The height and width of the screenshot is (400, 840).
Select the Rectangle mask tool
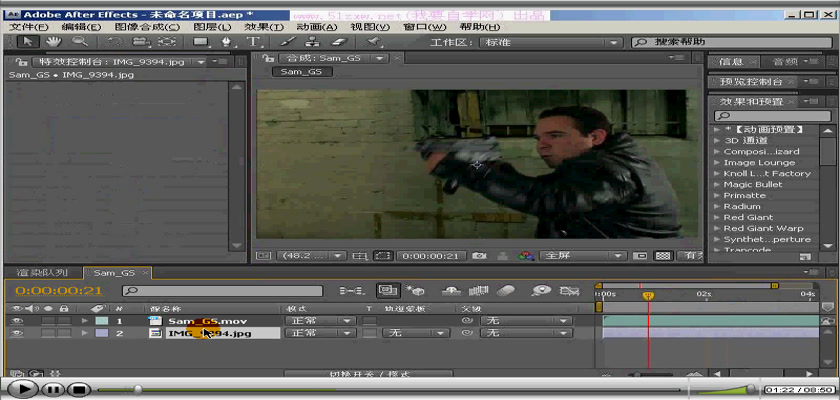point(201,42)
